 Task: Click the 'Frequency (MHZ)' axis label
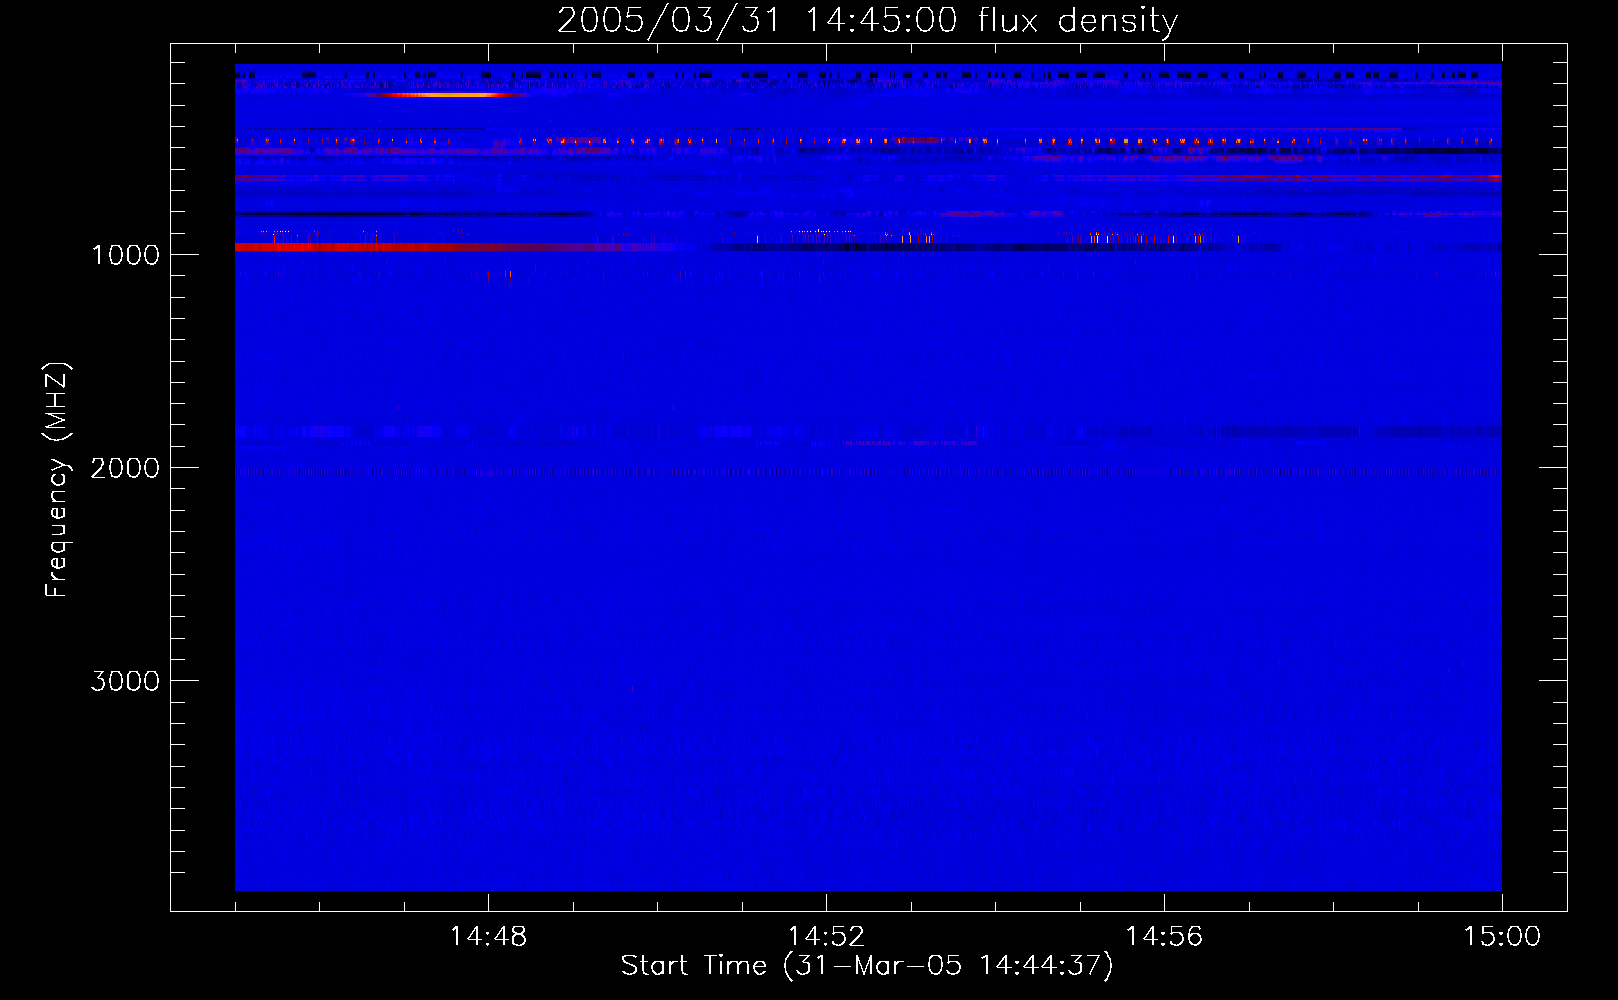pos(57,480)
